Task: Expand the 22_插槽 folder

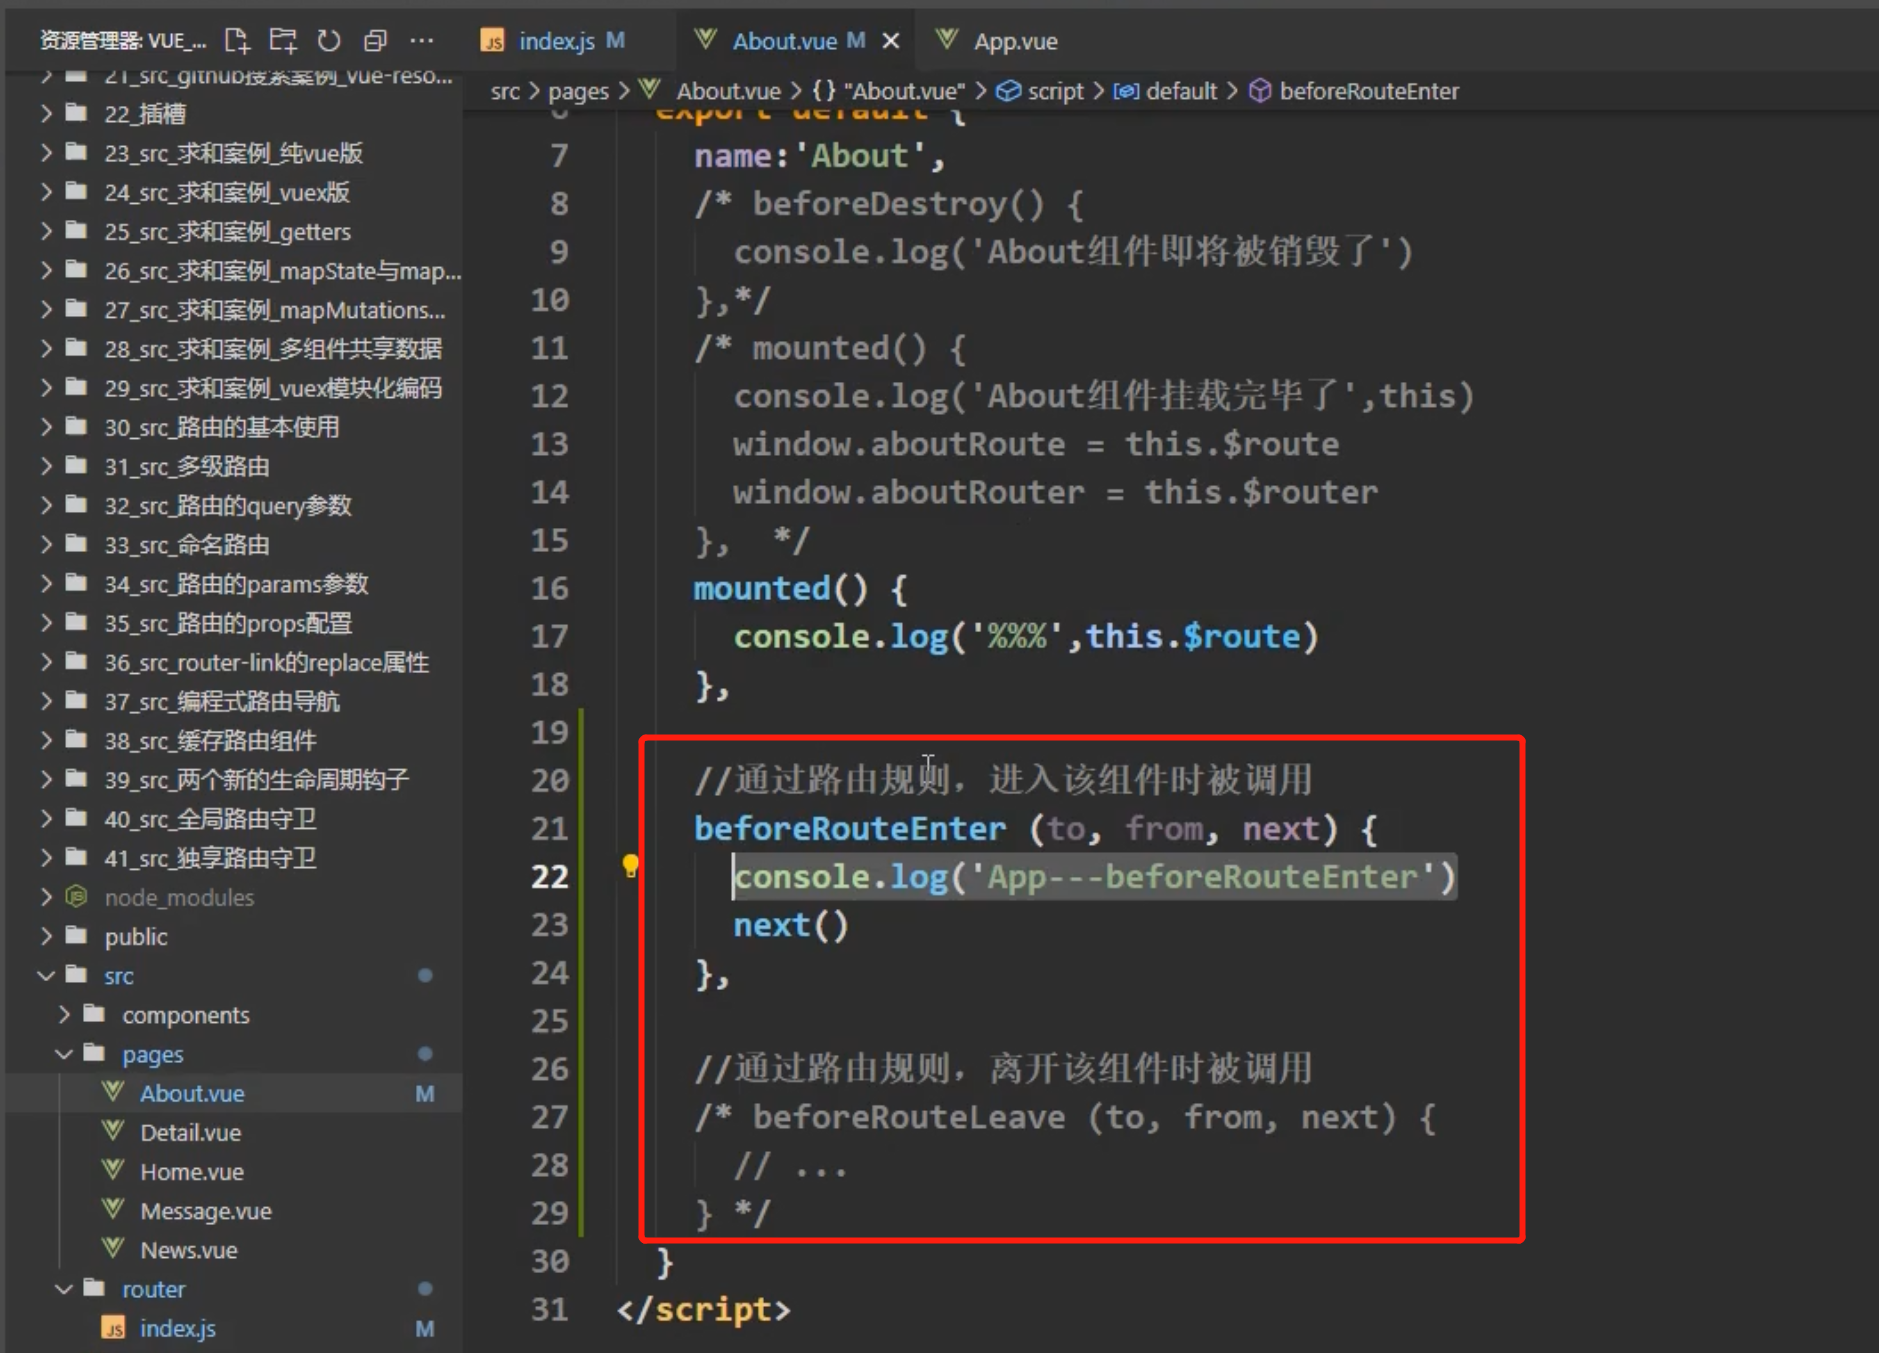Action: (46, 114)
